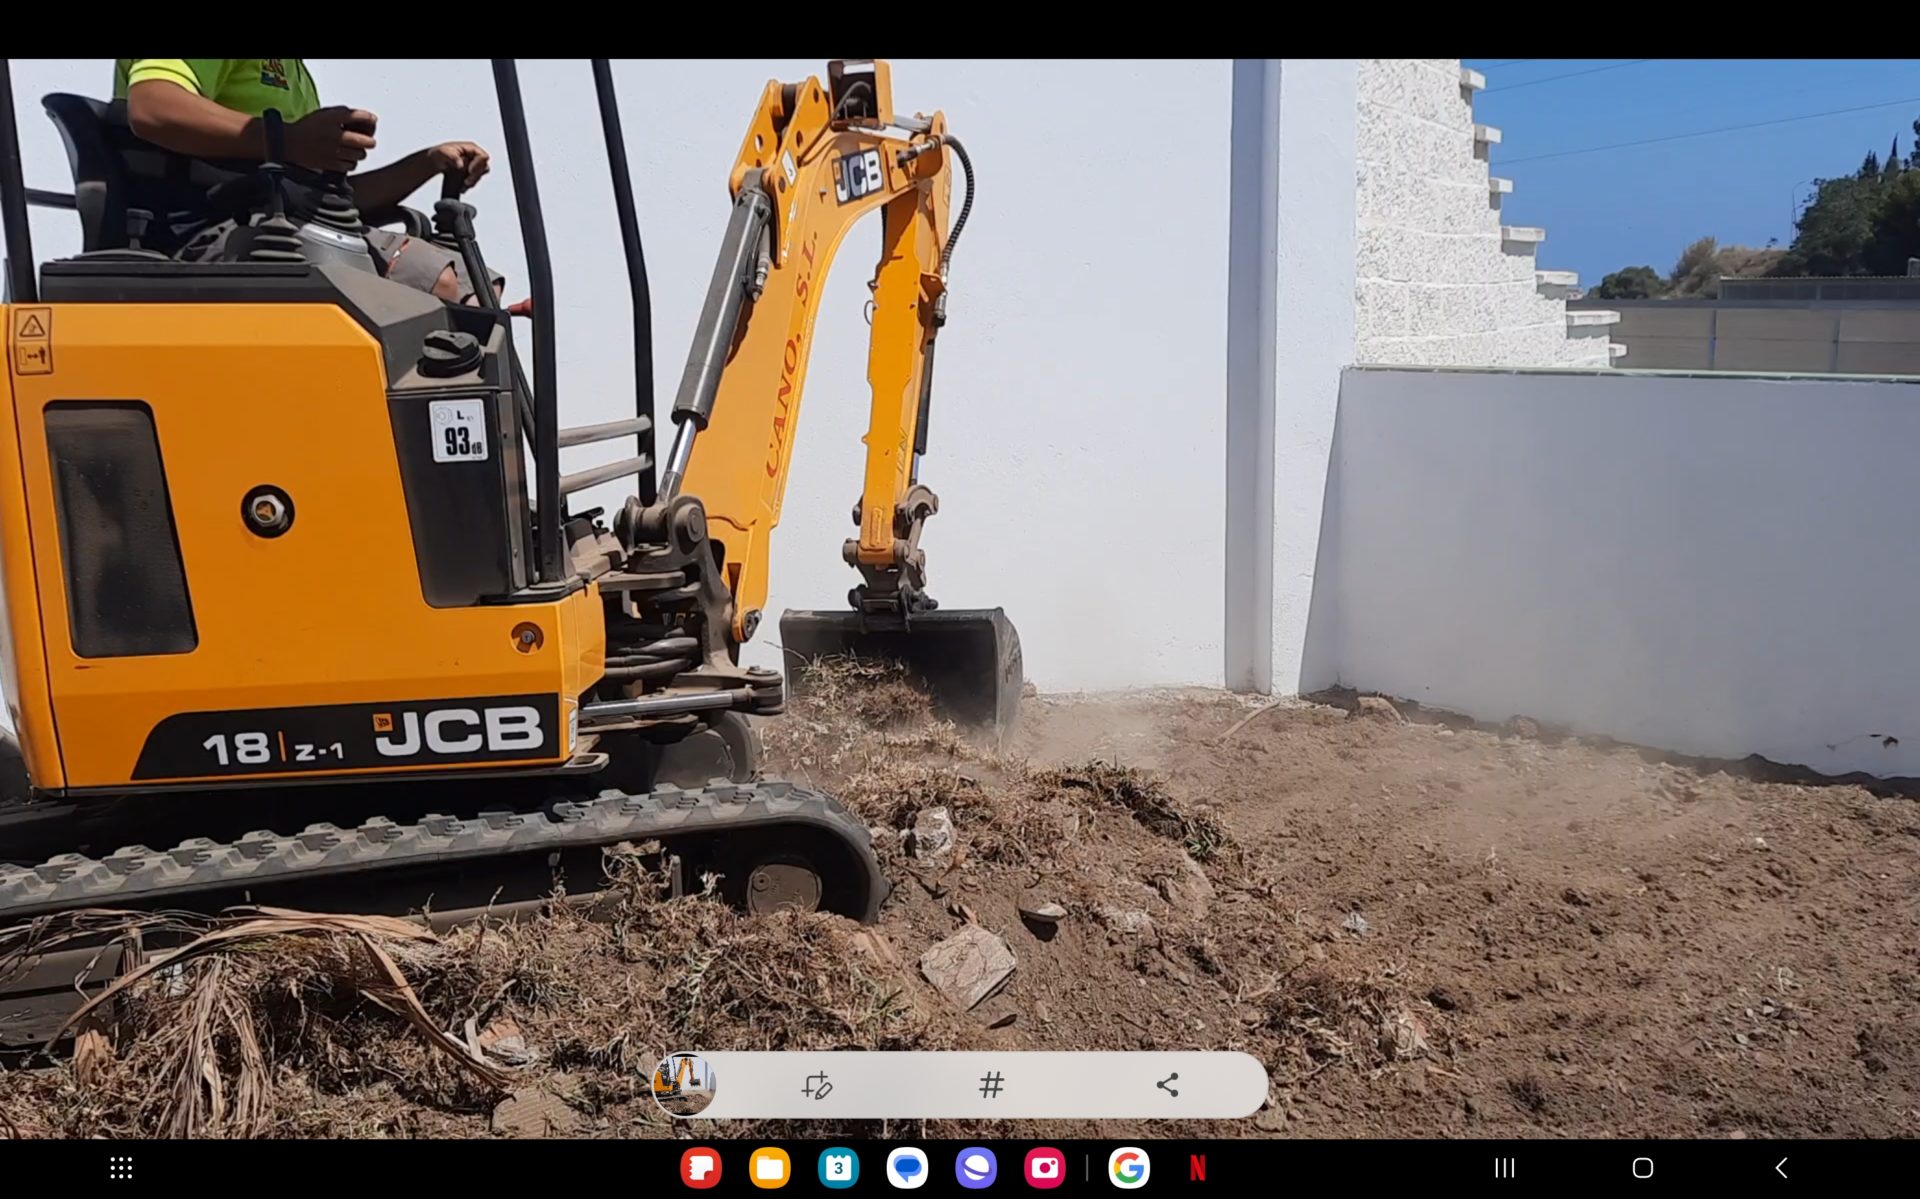The height and width of the screenshot is (1199, 1920).
Task: Launch Samsung Internet browser
Action: point(976,1168)
